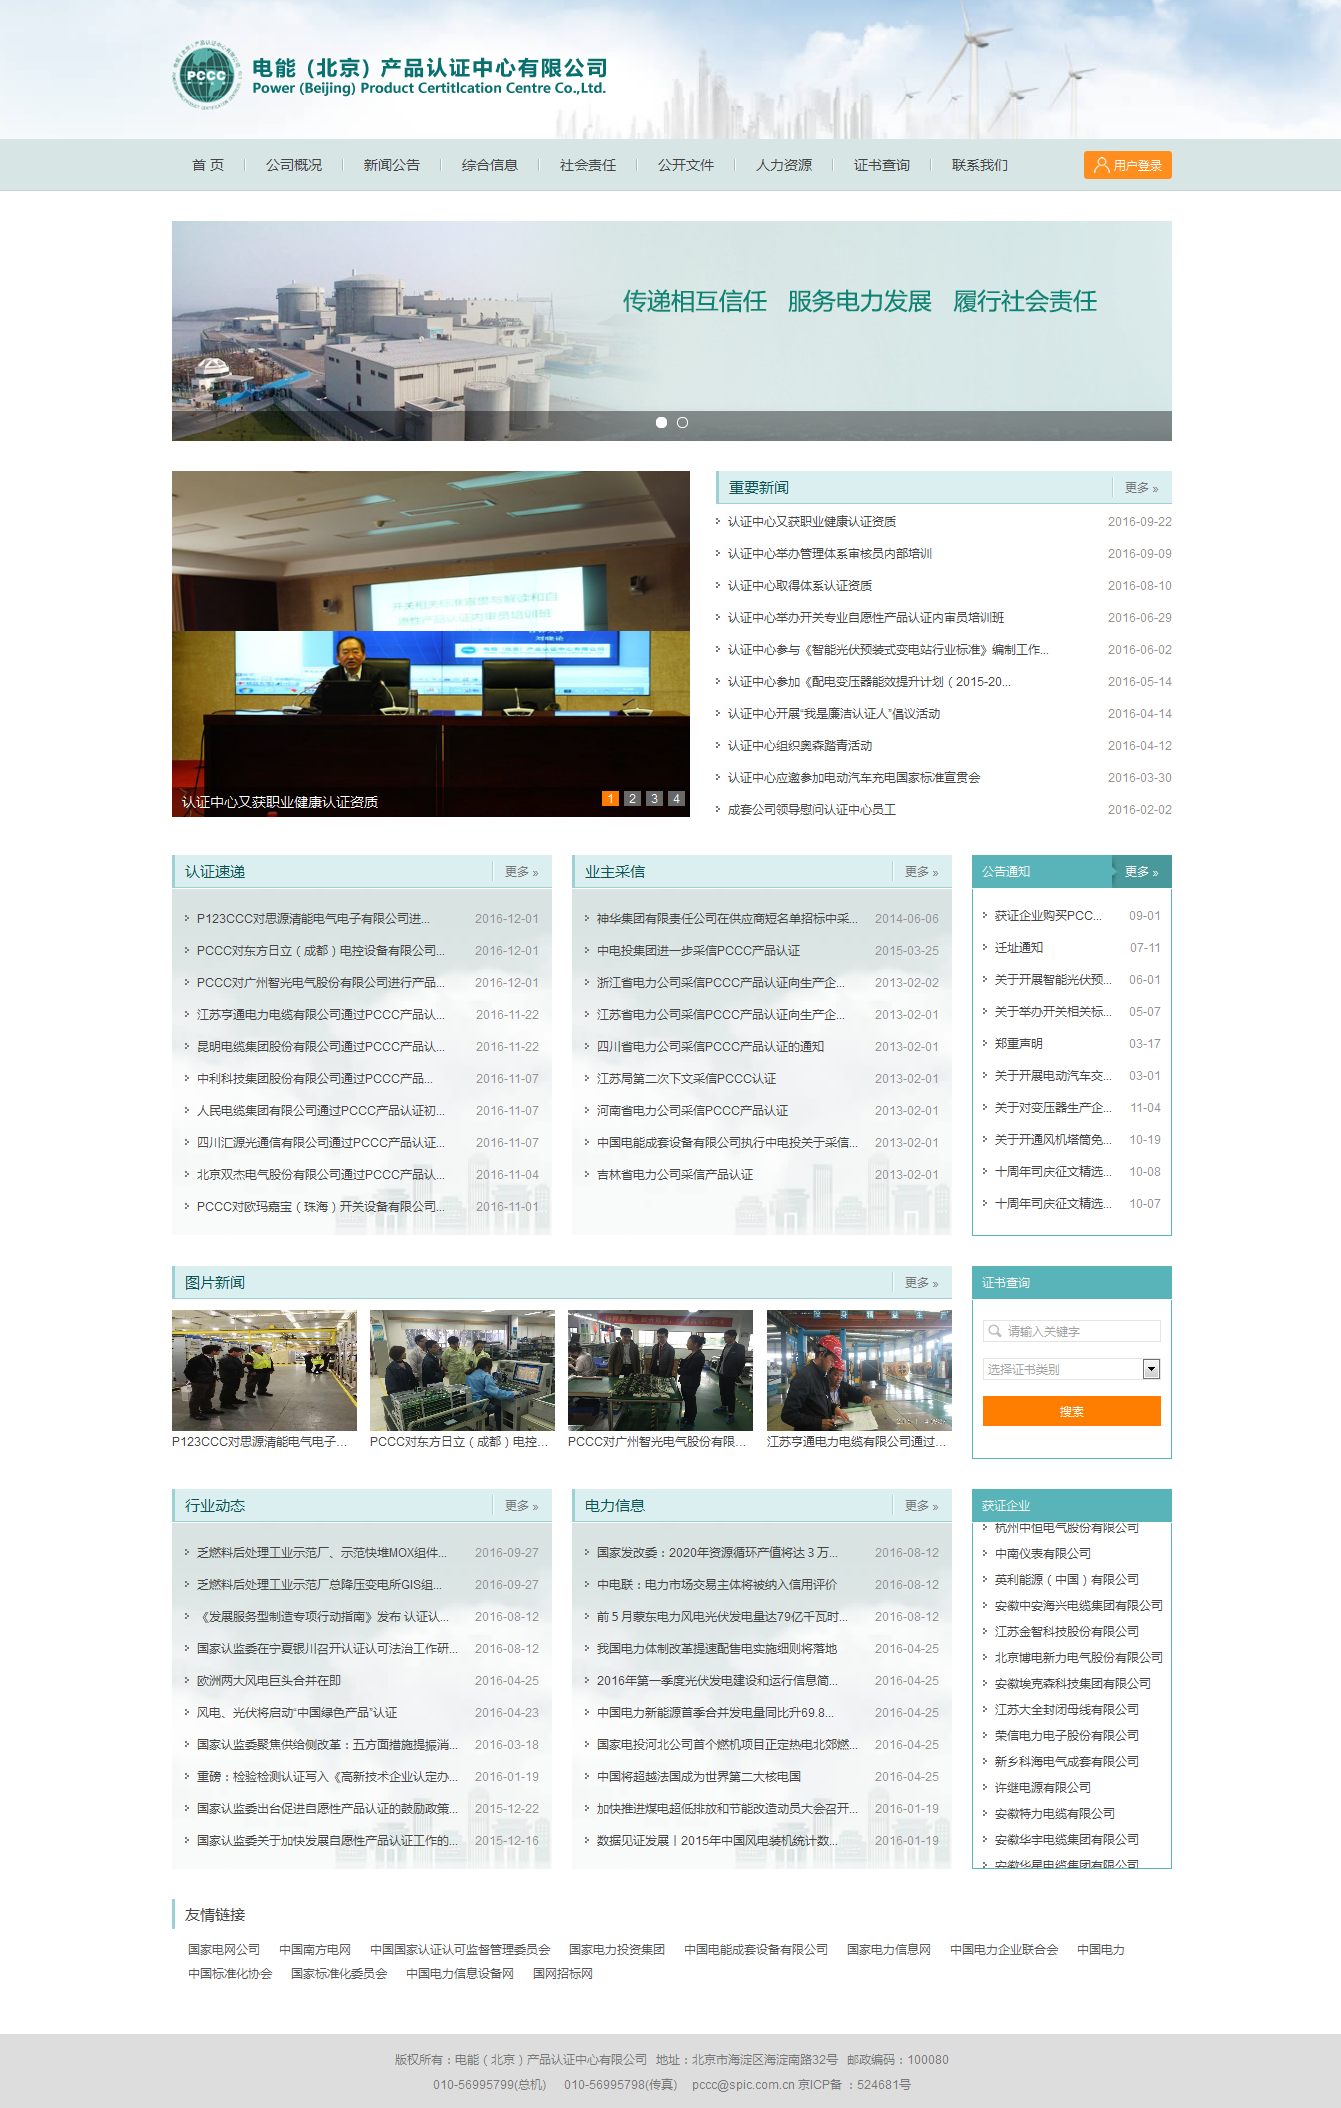Screen dimensions: 1341x2108
Task: Open photo PCCC对广州智光电气股份有限
Action: pyautogui.click(x=660, y=1370)
